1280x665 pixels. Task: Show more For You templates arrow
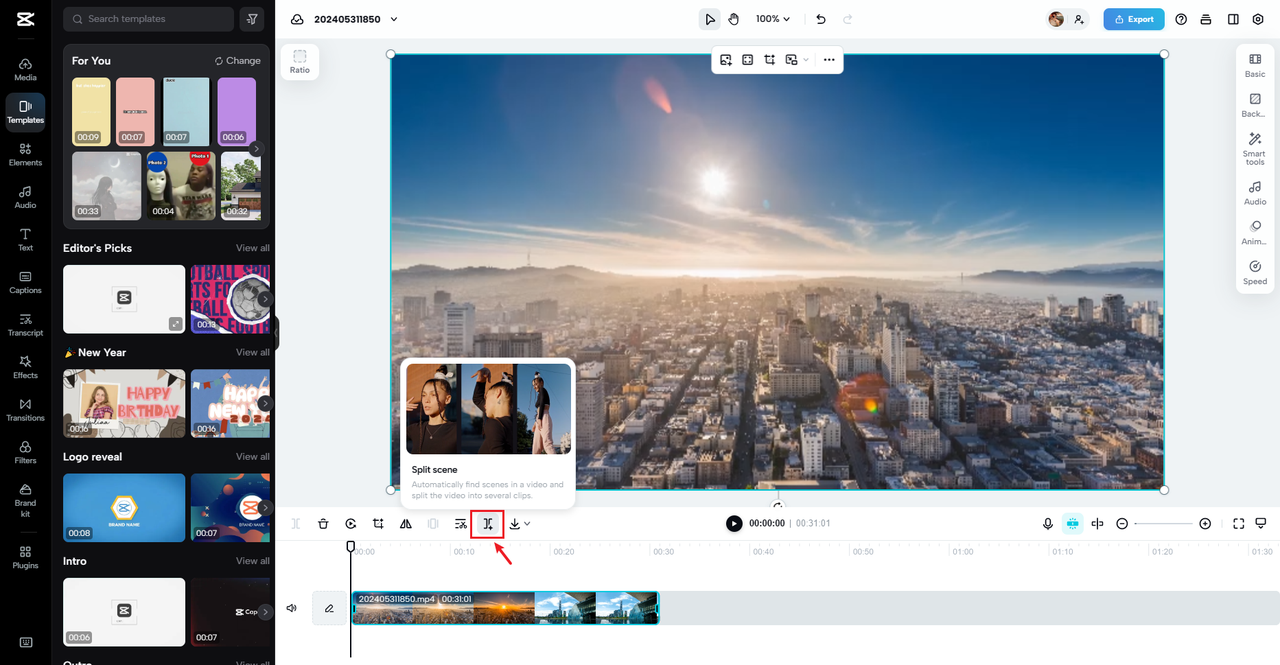256,148
